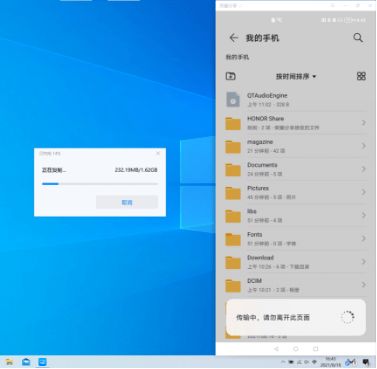Expand the Documents row chevron
The height and width of the screenshot is (369, 377).
[x=363, y=169]
